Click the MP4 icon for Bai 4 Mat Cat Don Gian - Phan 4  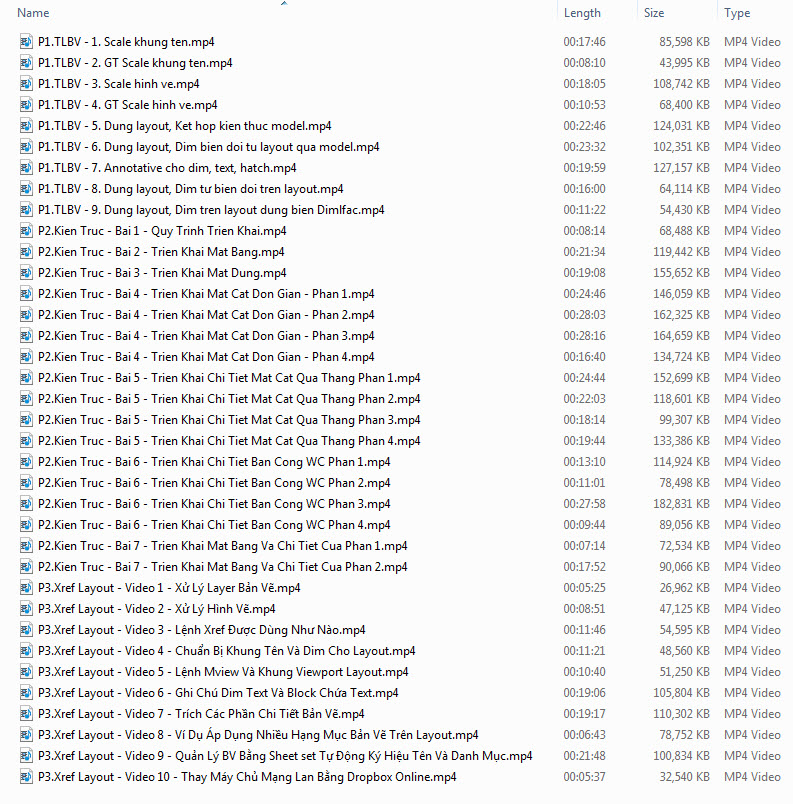pos(26,357)
